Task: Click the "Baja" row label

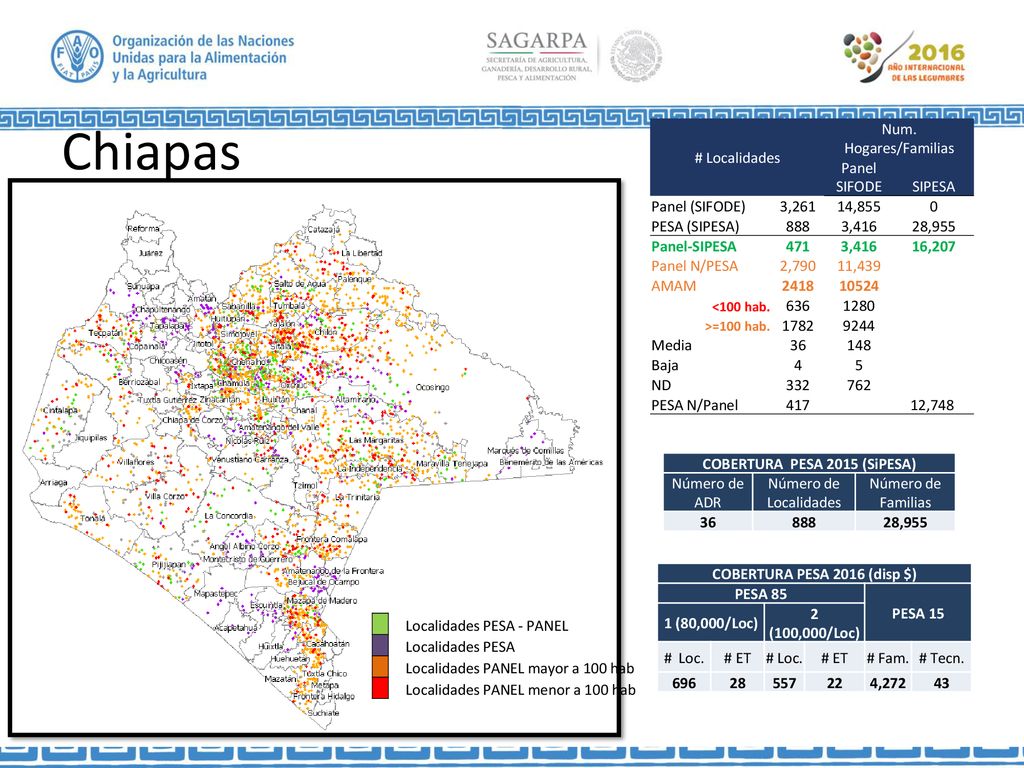Action: click(665, 366)
